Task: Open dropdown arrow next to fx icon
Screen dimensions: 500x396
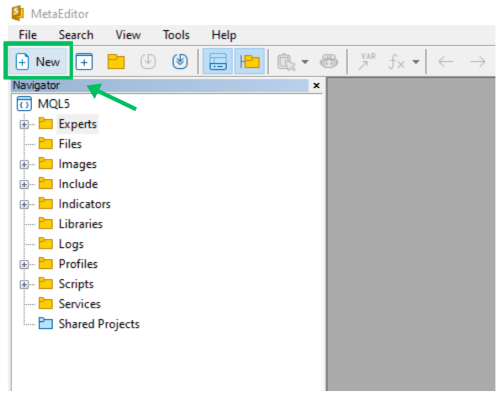Action: click(416, 62)
